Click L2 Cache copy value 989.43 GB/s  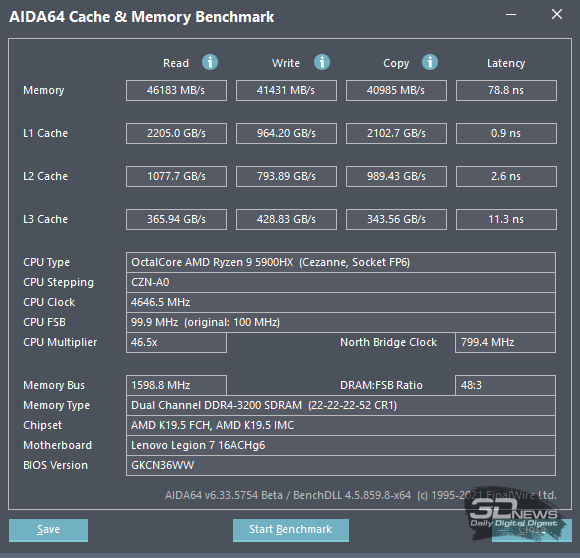click(396, 176)
